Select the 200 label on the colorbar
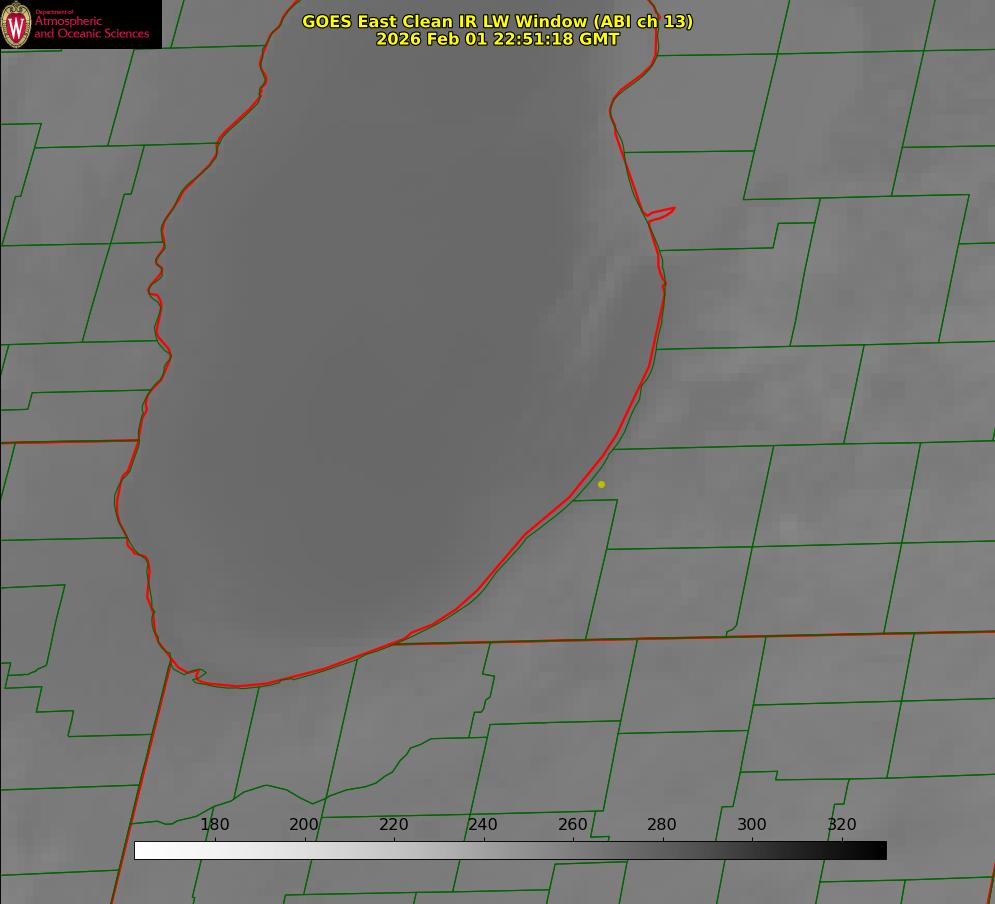 pyautogui.click(x=304, y=824)
